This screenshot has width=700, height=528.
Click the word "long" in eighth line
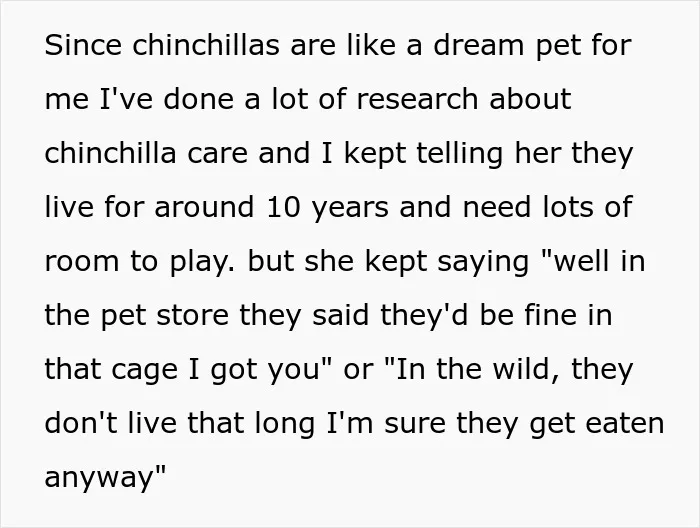[285, 424]
